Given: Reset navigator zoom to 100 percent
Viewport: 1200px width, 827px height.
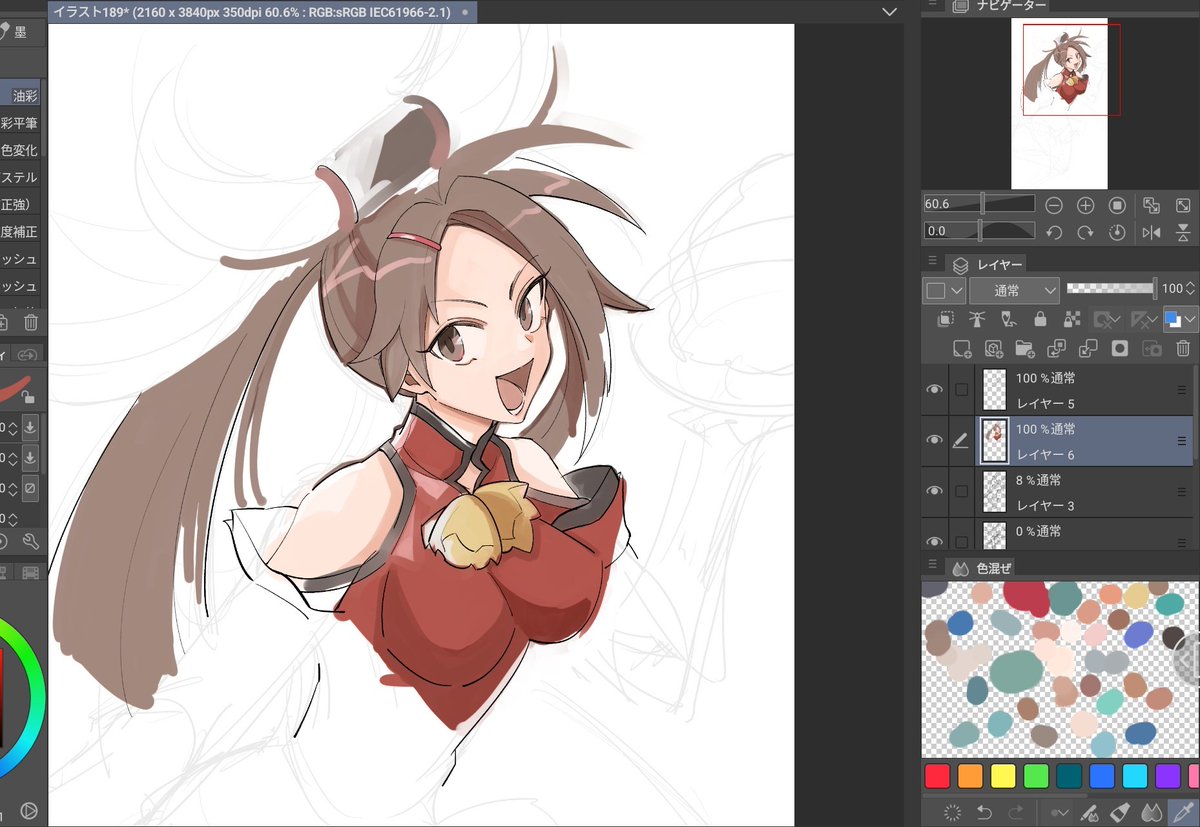Looking at the screenshot, I should tap(1118, 205).
